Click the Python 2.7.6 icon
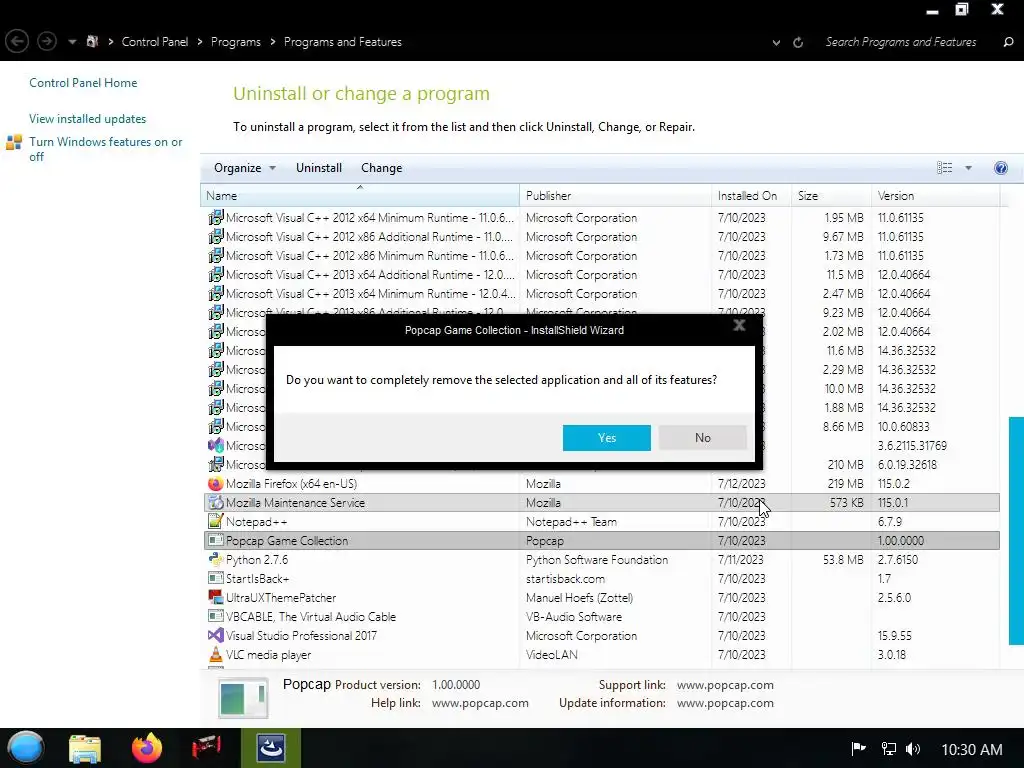 point(215,560)
